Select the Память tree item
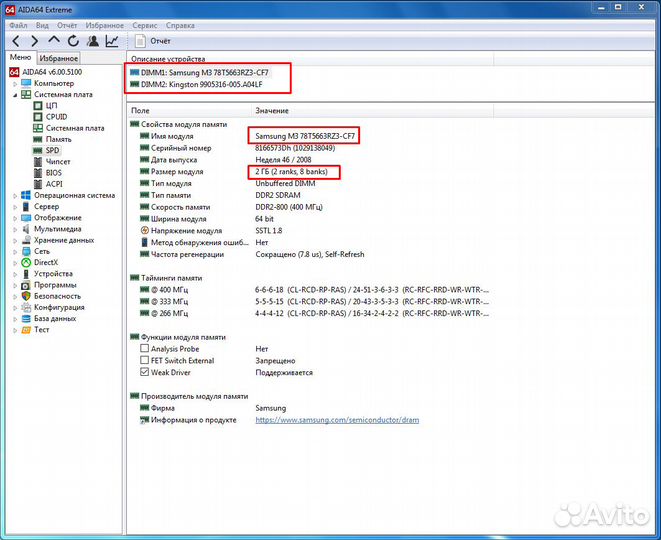The height and width of the screenshot is (540, 661). click(x=53, y=139)
